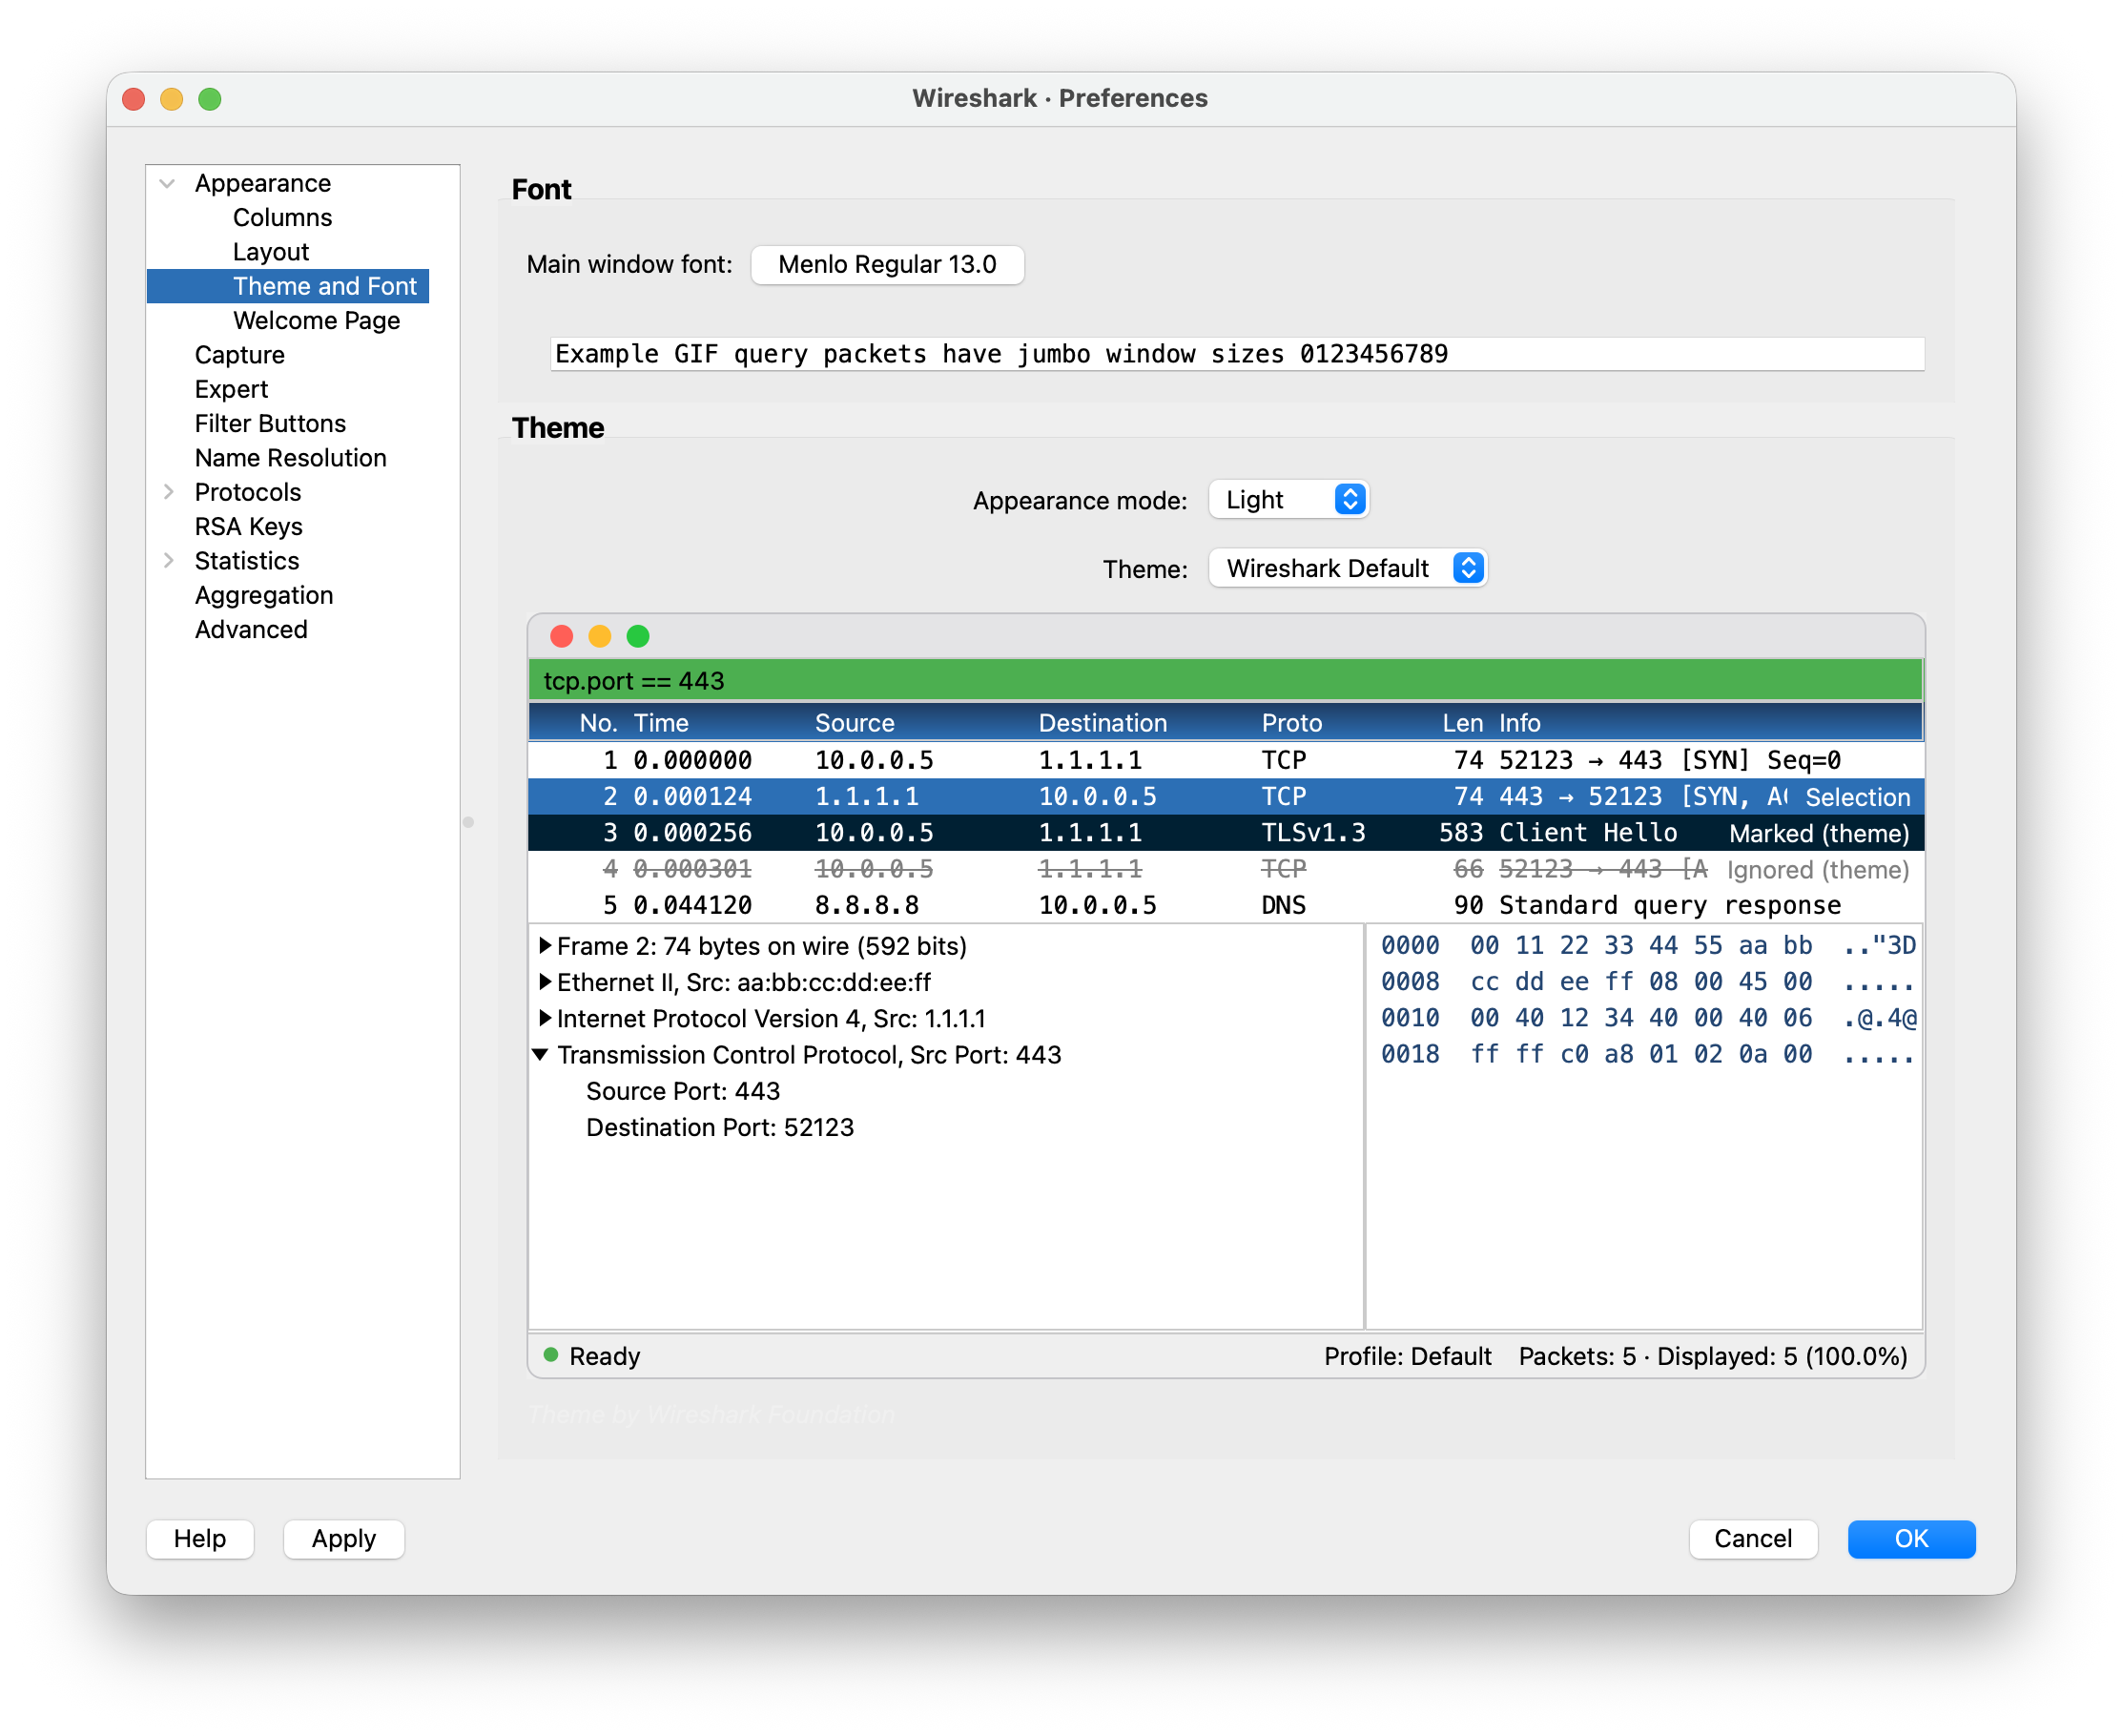Close the Preferences window with red button

(x=134, y=99)
